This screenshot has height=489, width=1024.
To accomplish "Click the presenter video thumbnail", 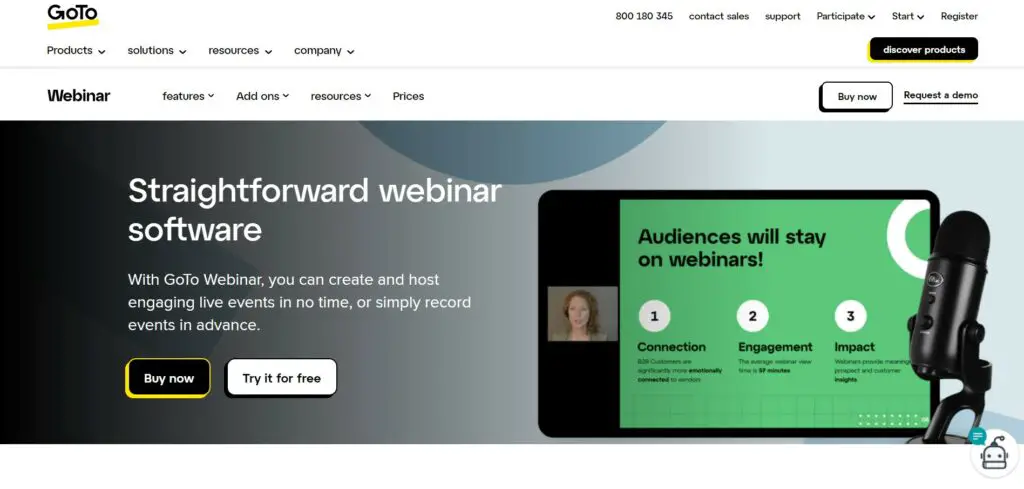I will pos(583,313).
